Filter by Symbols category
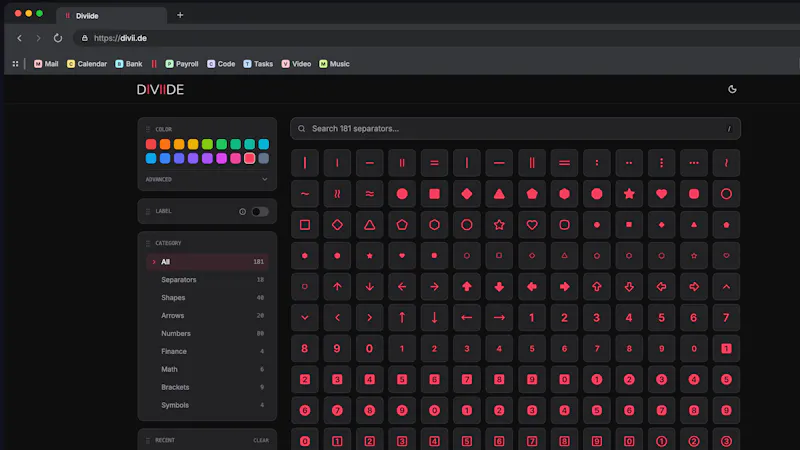 pyautogui.click(x=207, y=405)
